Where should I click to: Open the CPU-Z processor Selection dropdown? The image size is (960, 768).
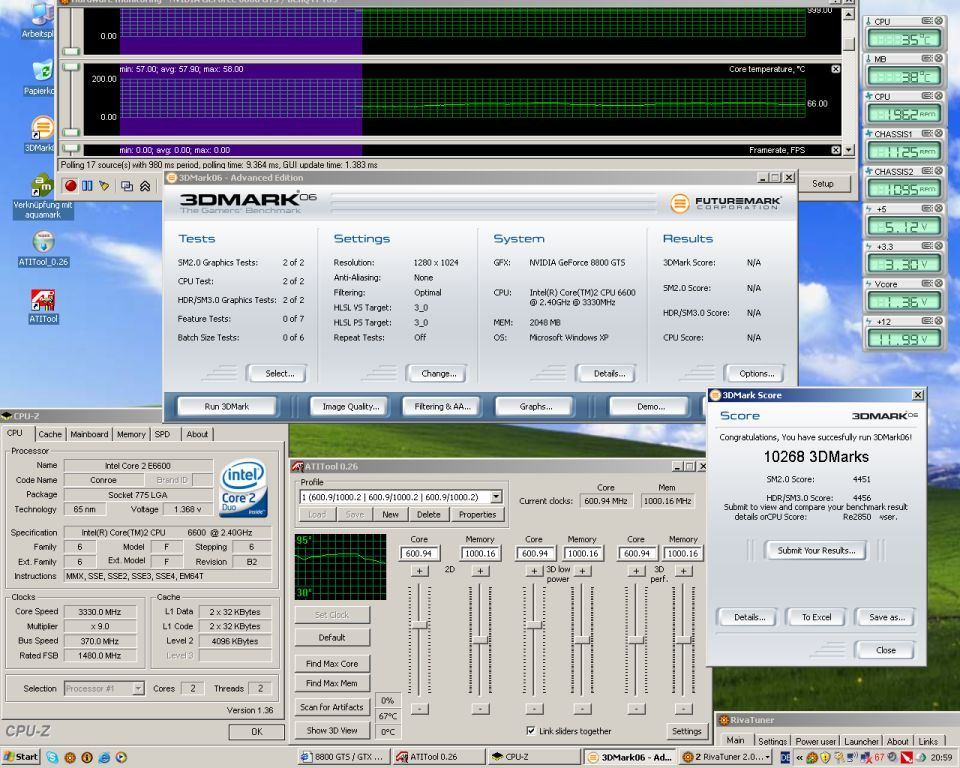pos(138,688)
